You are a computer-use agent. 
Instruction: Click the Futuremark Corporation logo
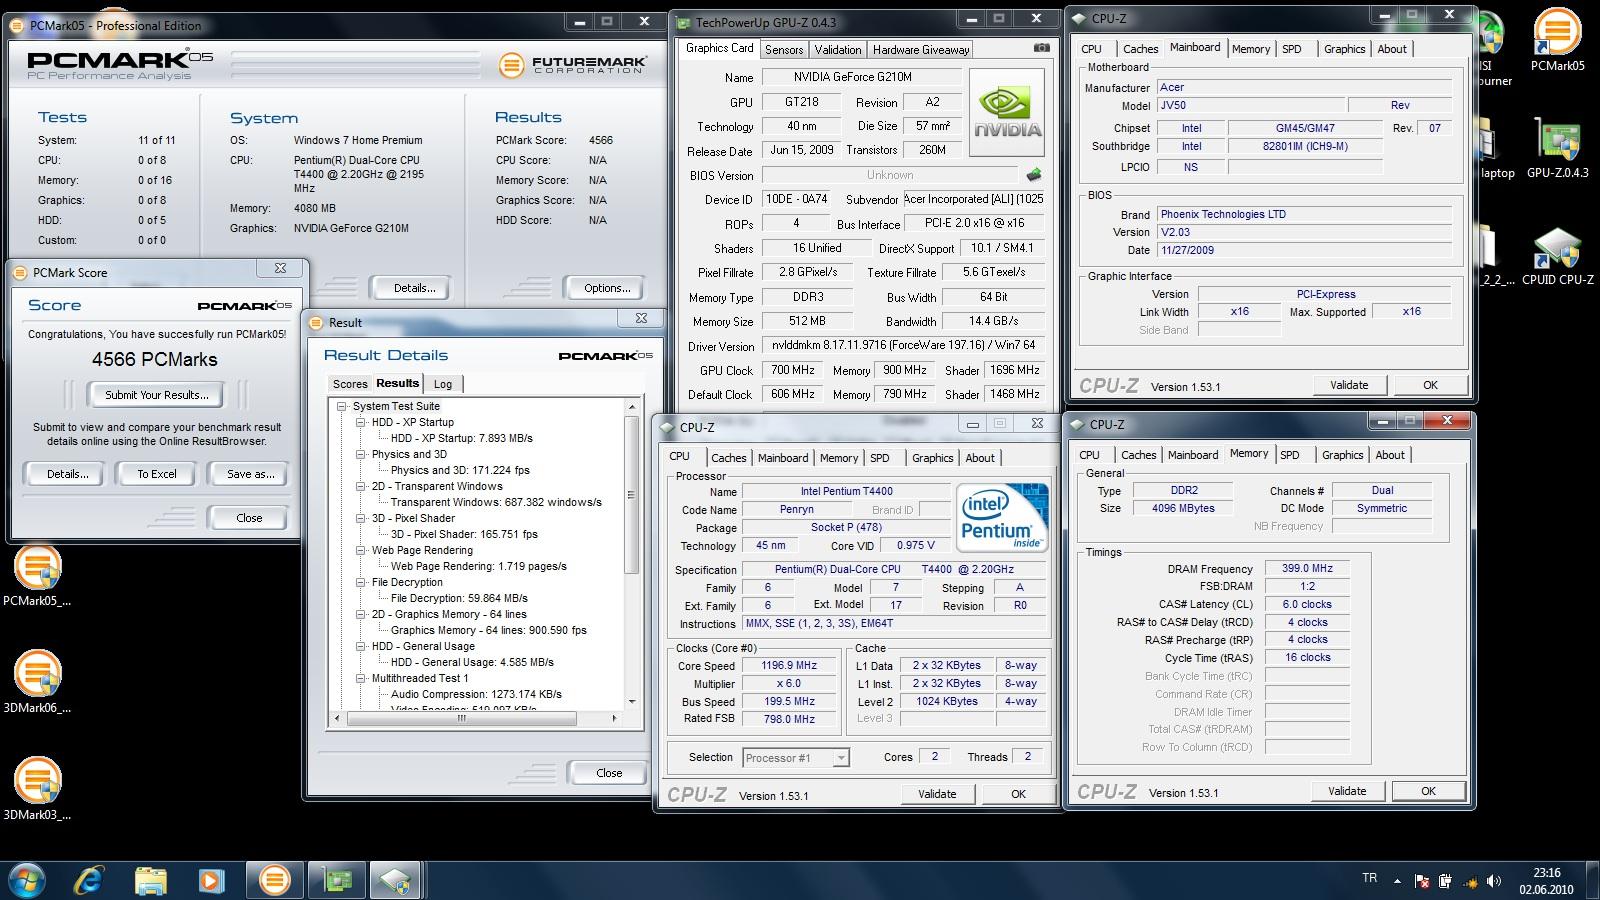point(572,65)
